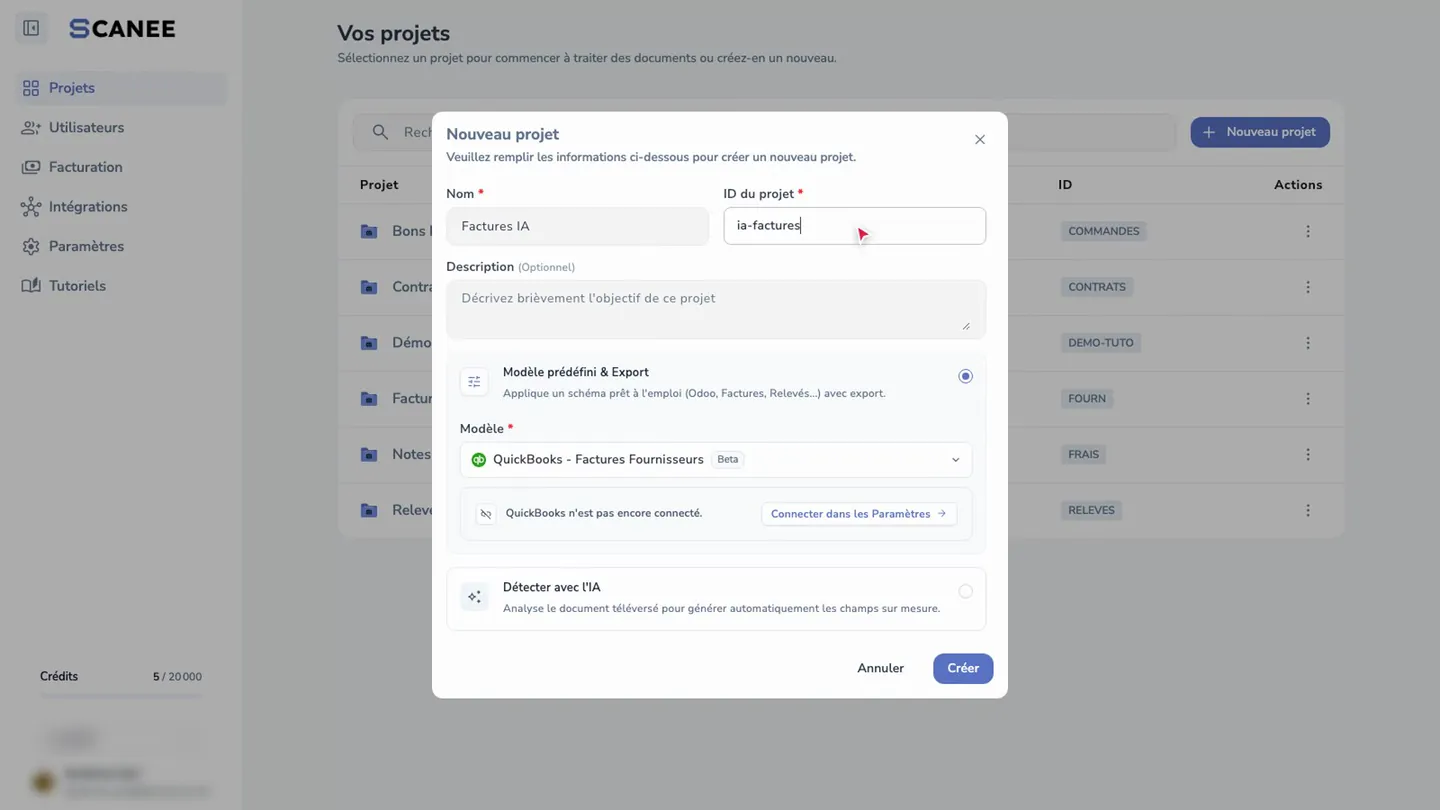1440x810 pixels.
Task: Open actions menu for FOURN row
Action: 1308,398
